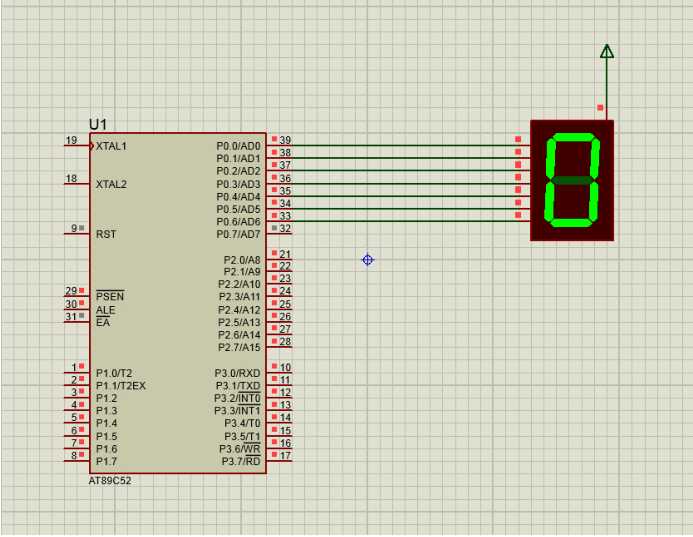Click the P1.5 pin label
693x537 pixels.
pyautogui.click(x=107, y=436)
